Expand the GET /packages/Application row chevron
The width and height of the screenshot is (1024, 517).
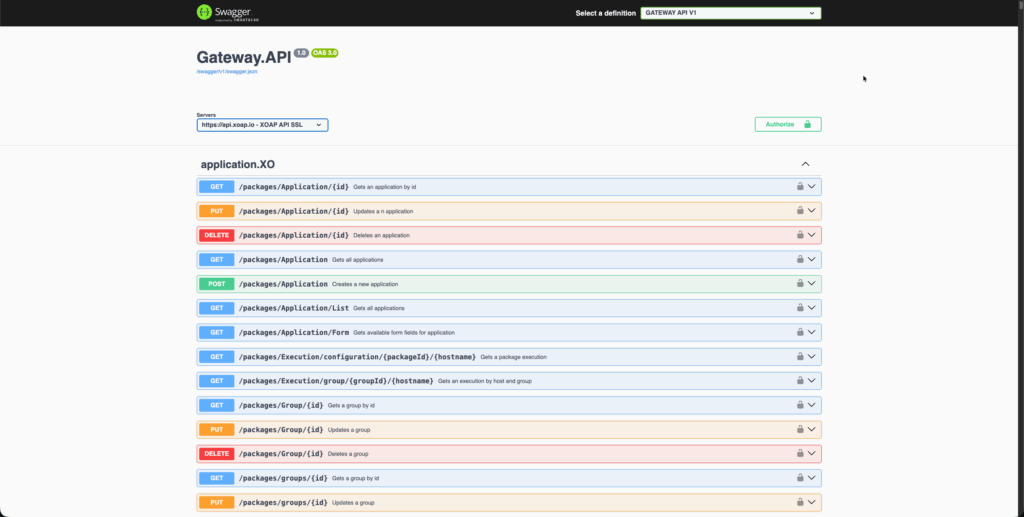pos(812,259)
